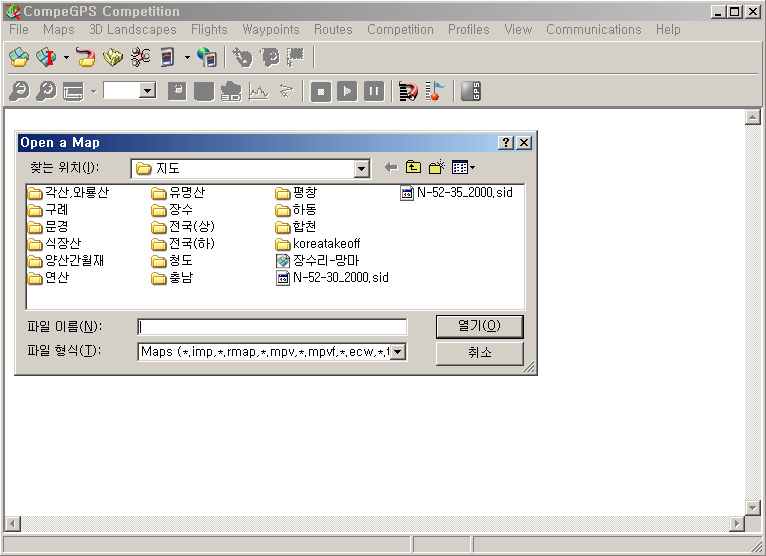Image resolution: width=766 pixels, height=556 pixels.
Task: Click the 취소 button
Action: [x=479, y=353]
